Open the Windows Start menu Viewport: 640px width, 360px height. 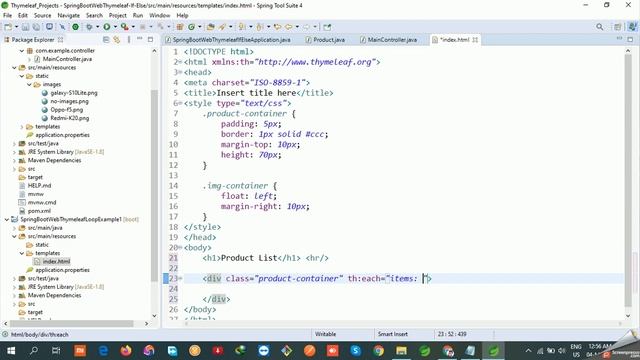coord(11,351)
